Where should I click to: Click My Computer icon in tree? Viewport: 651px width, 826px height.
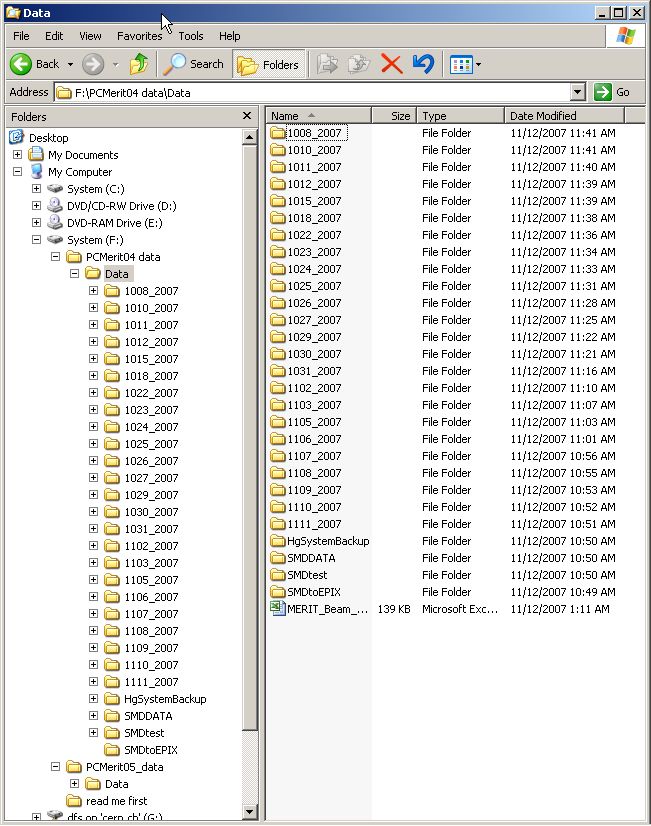36,171
